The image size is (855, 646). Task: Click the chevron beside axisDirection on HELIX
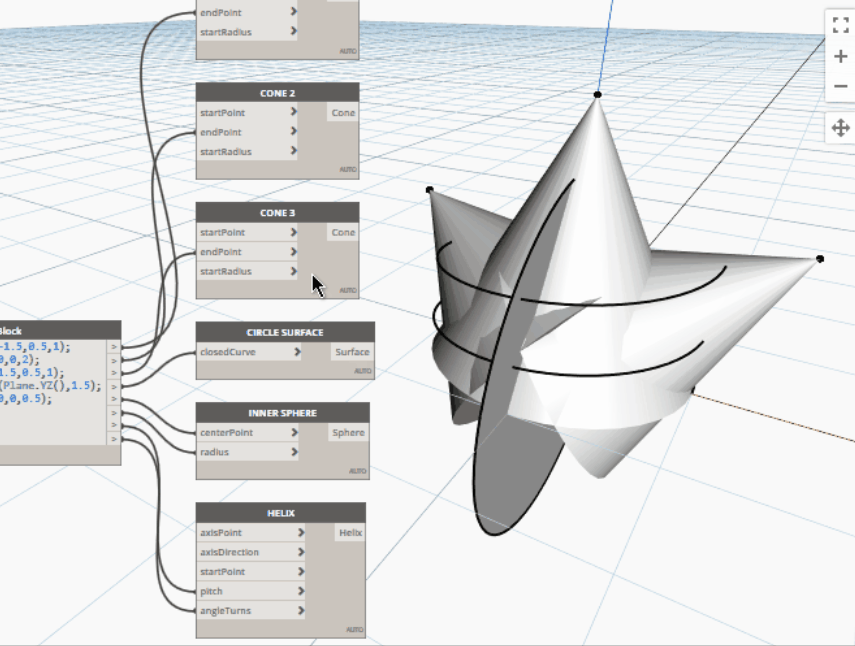pyautogui.click(x=301, y=552)
